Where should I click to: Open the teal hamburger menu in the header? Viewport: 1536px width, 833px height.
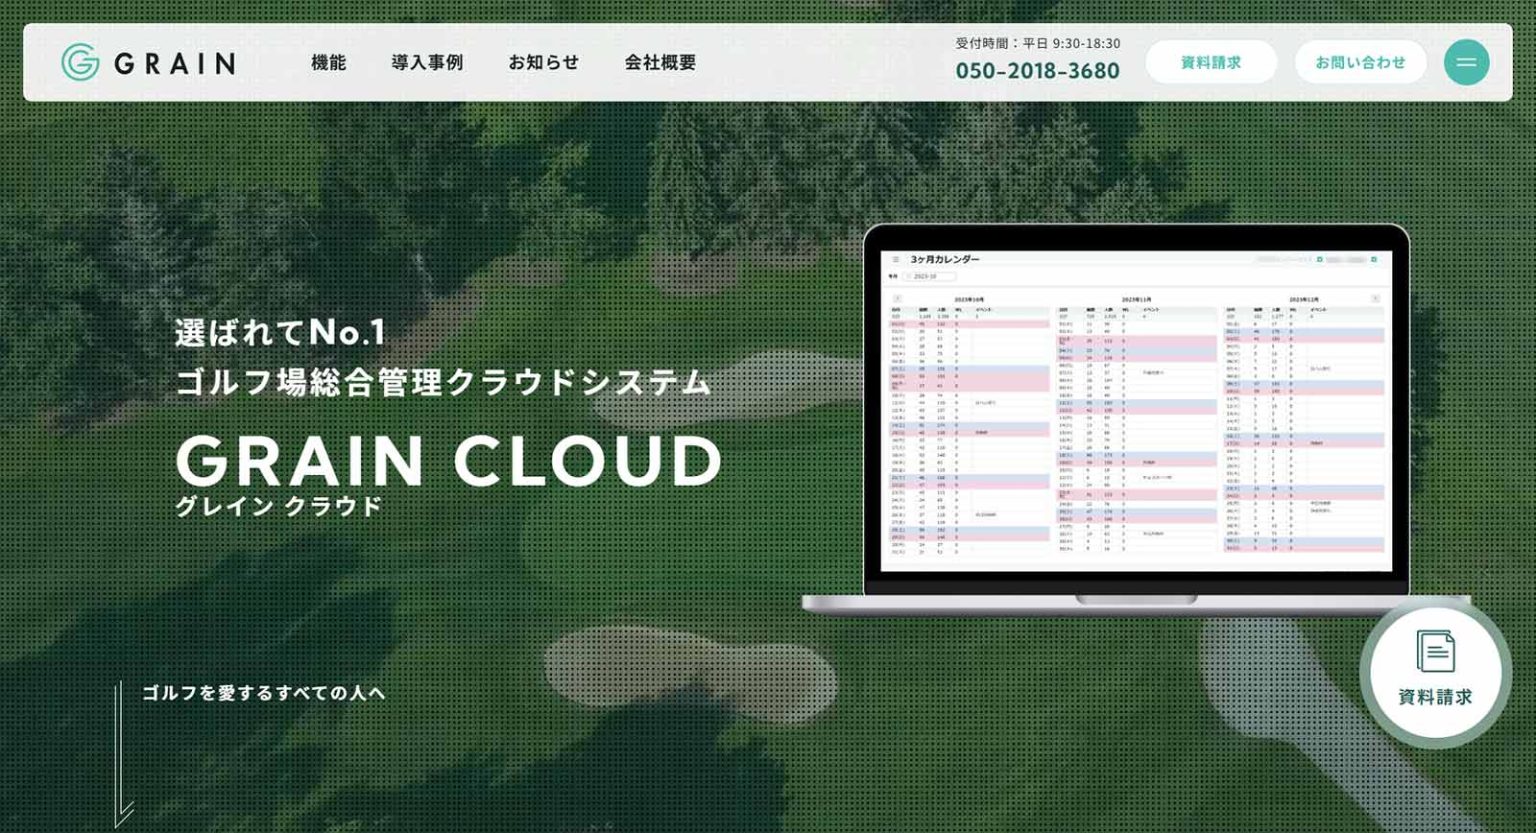(x=1466, y=62)
